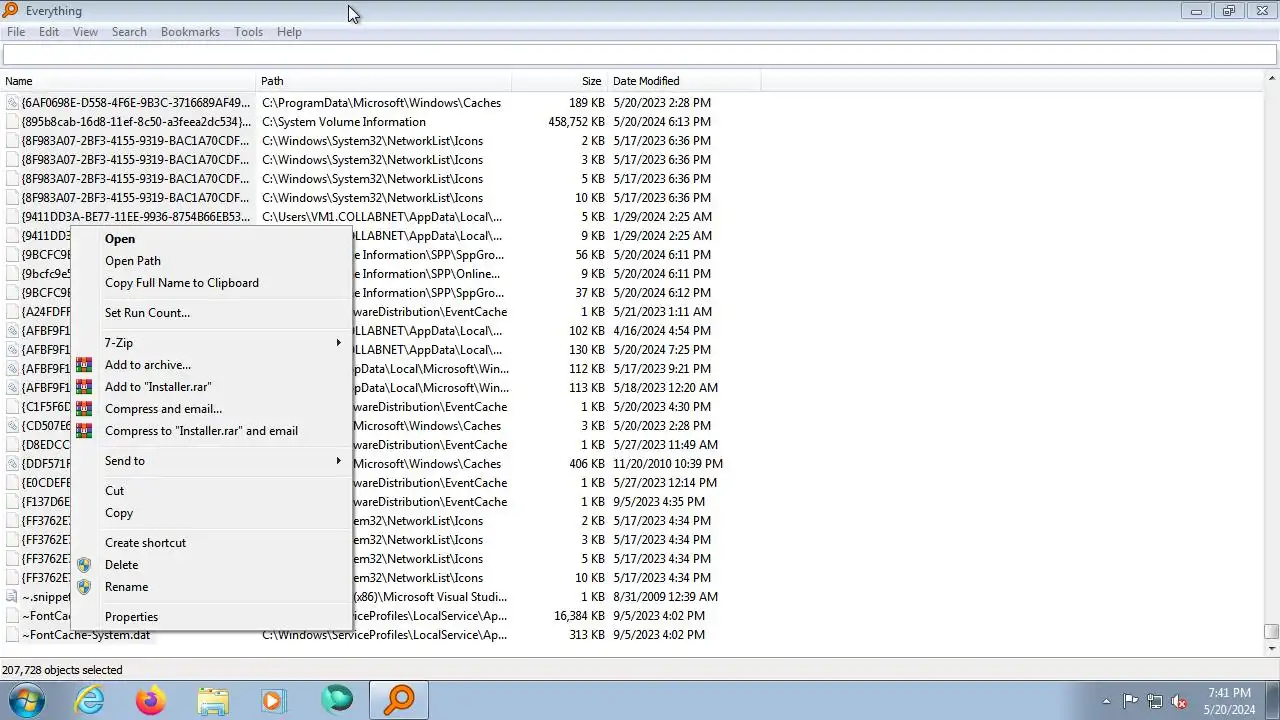Click path C:\System Volume Information
The width and height of the screenshot is (1280, 720).
tap(344, 122)
